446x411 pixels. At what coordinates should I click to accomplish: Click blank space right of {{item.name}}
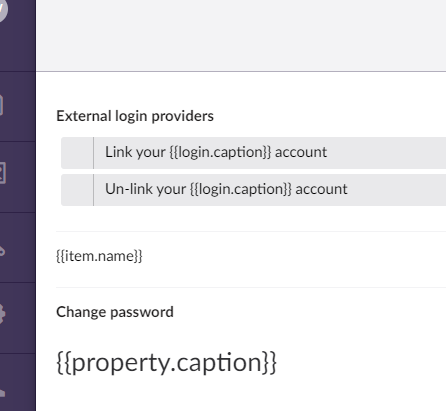point(294,256)
